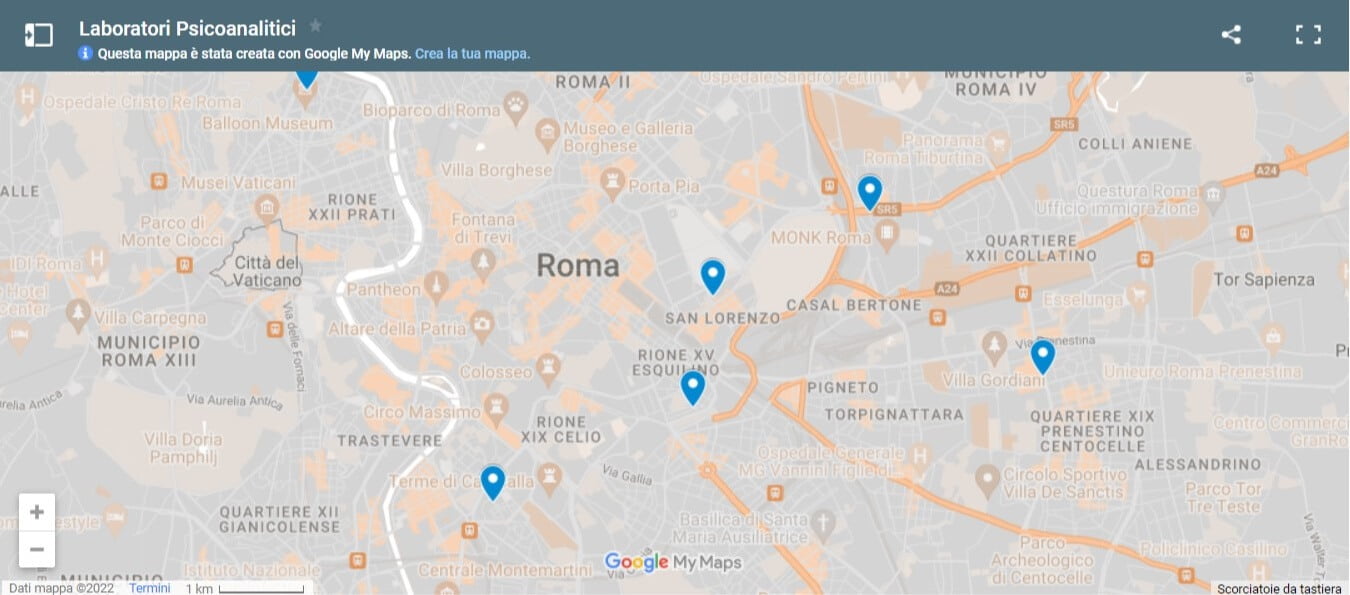Click the TRASTEVERE district label
This screenshot has width=1350, height=595.
pyautogui.click(x=390, y=440)
